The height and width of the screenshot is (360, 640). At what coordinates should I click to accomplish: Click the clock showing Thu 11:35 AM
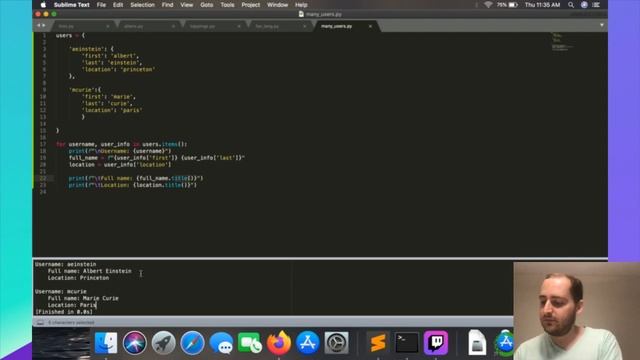[x=542, y=5]
